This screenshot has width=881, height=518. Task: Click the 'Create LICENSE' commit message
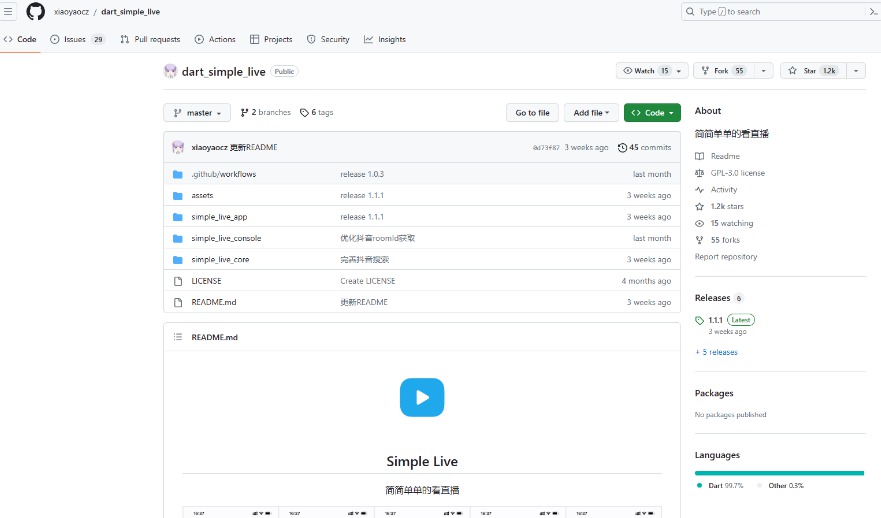367,281
